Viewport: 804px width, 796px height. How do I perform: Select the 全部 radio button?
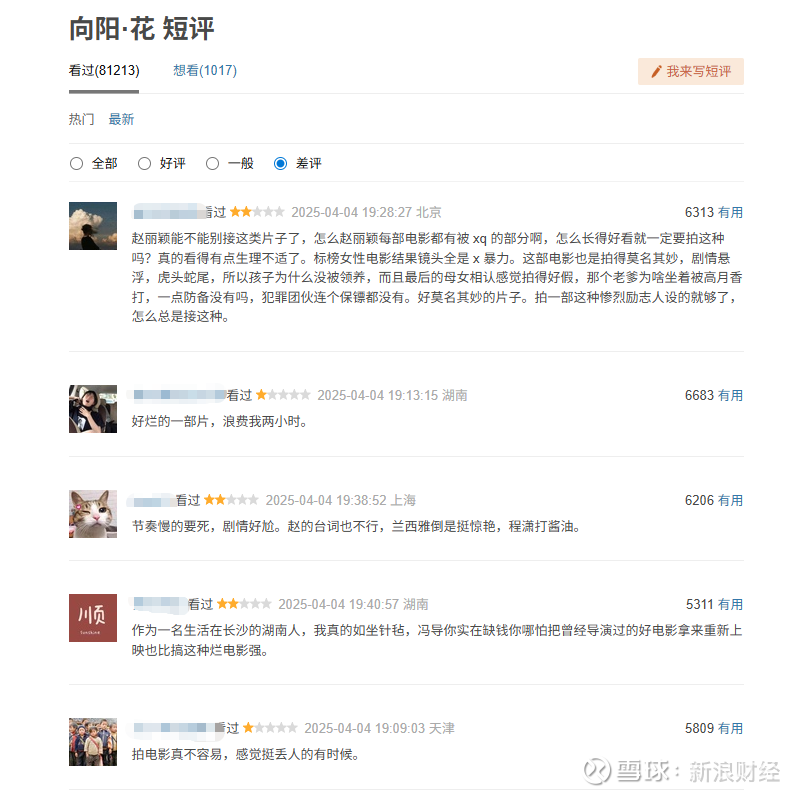[76, 164]
